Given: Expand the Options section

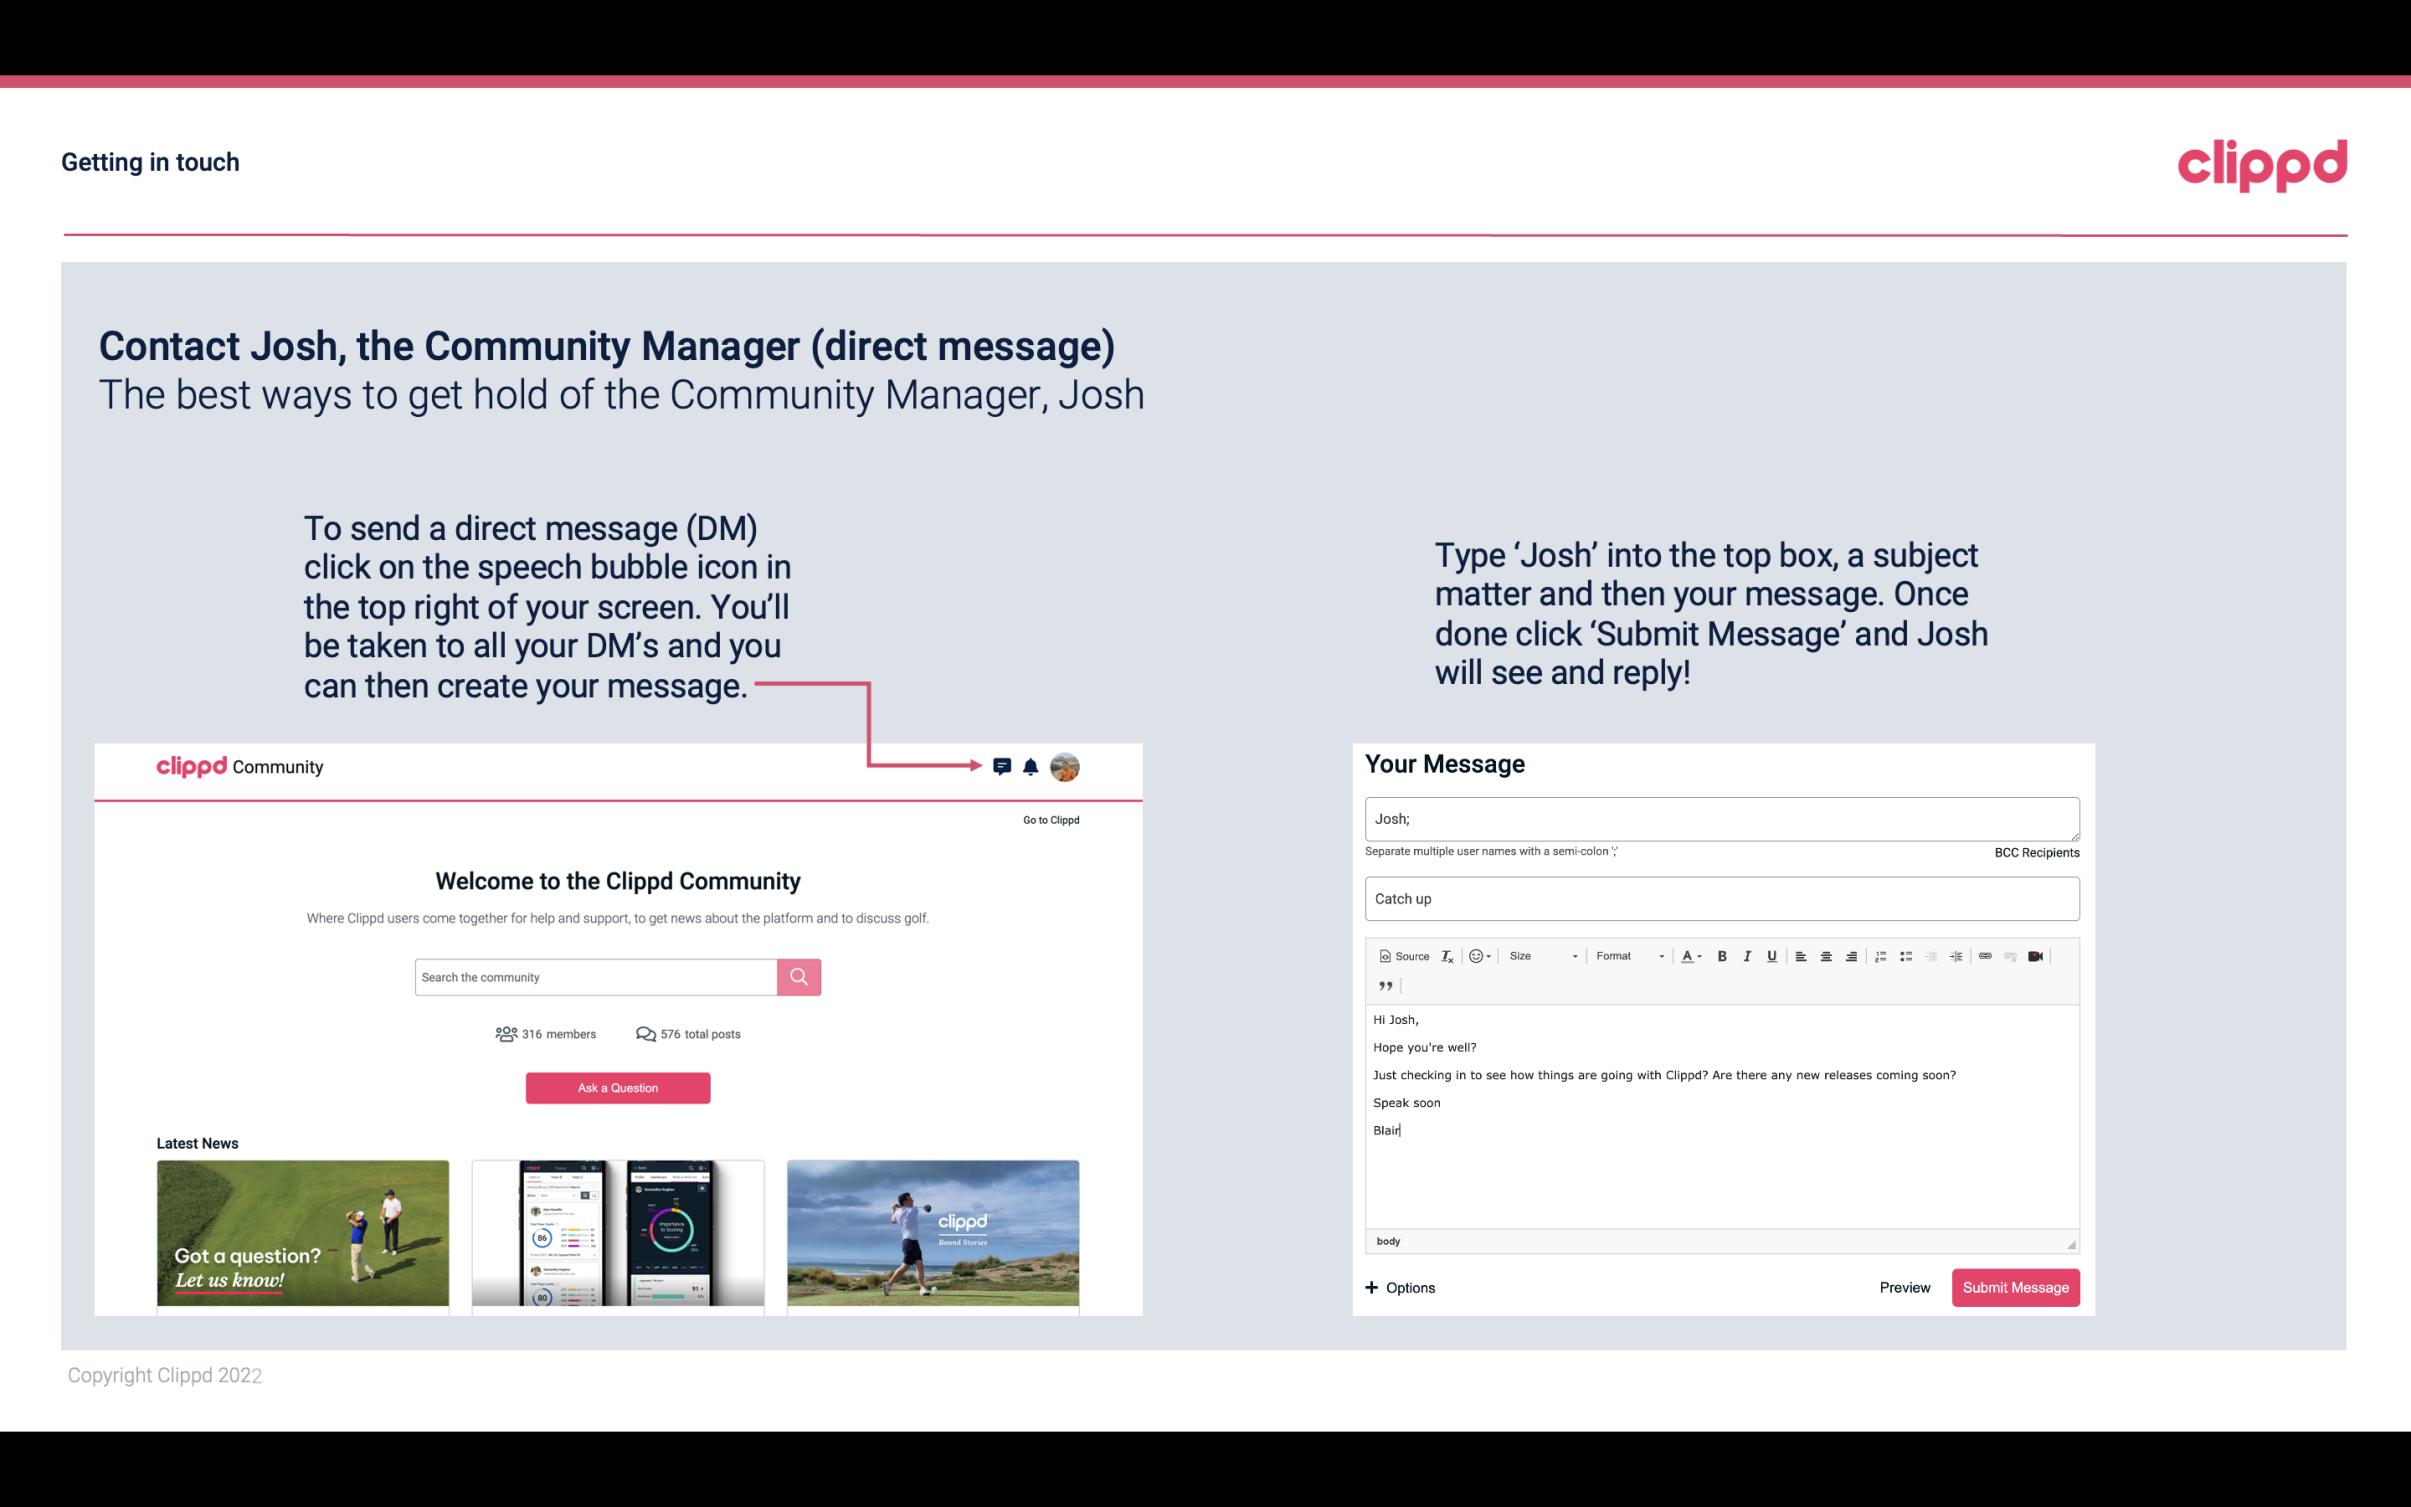Looking at the screenshot, I should [x=1401, y=1288].
